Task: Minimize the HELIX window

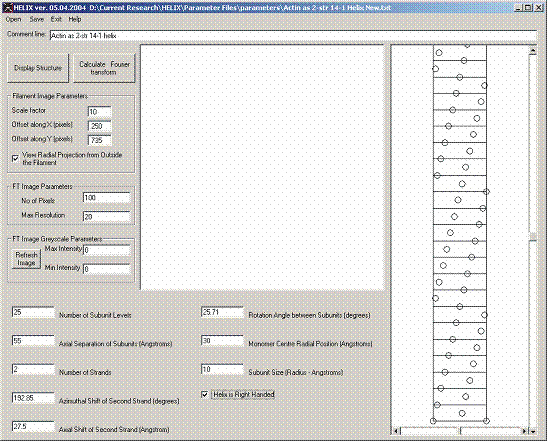Action: [519, 8]
